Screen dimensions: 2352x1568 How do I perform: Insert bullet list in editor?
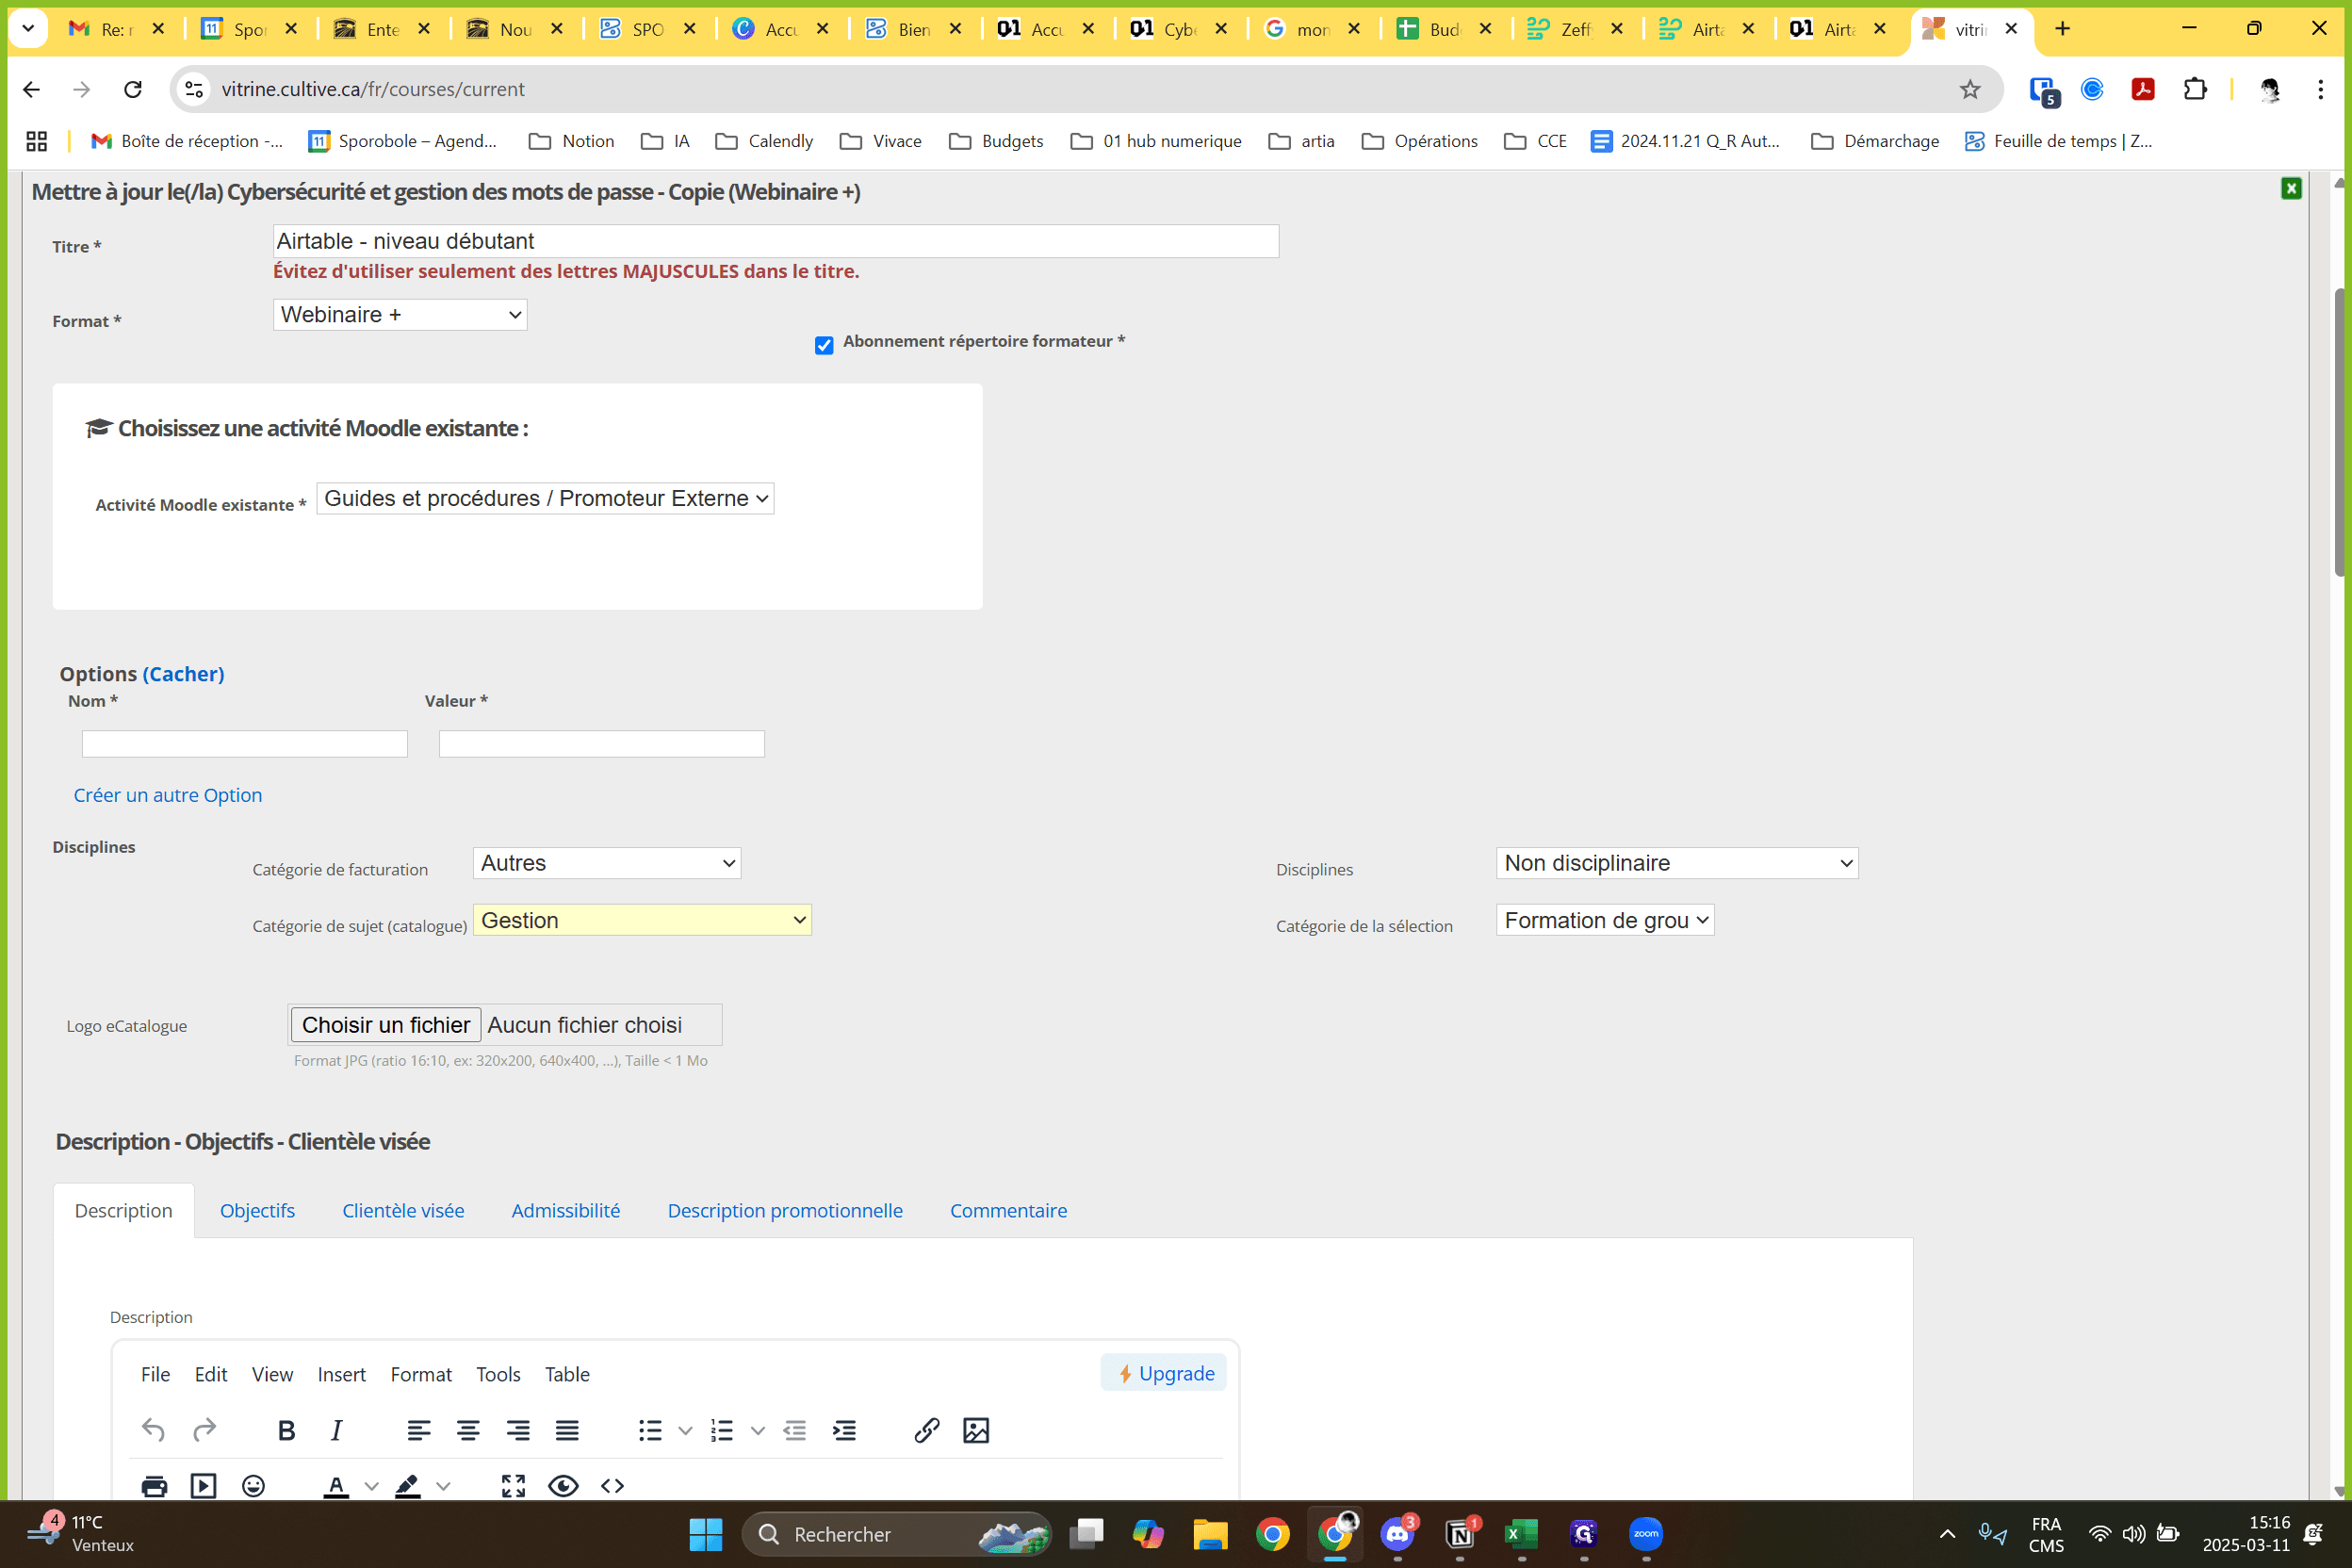(650, 1430)
